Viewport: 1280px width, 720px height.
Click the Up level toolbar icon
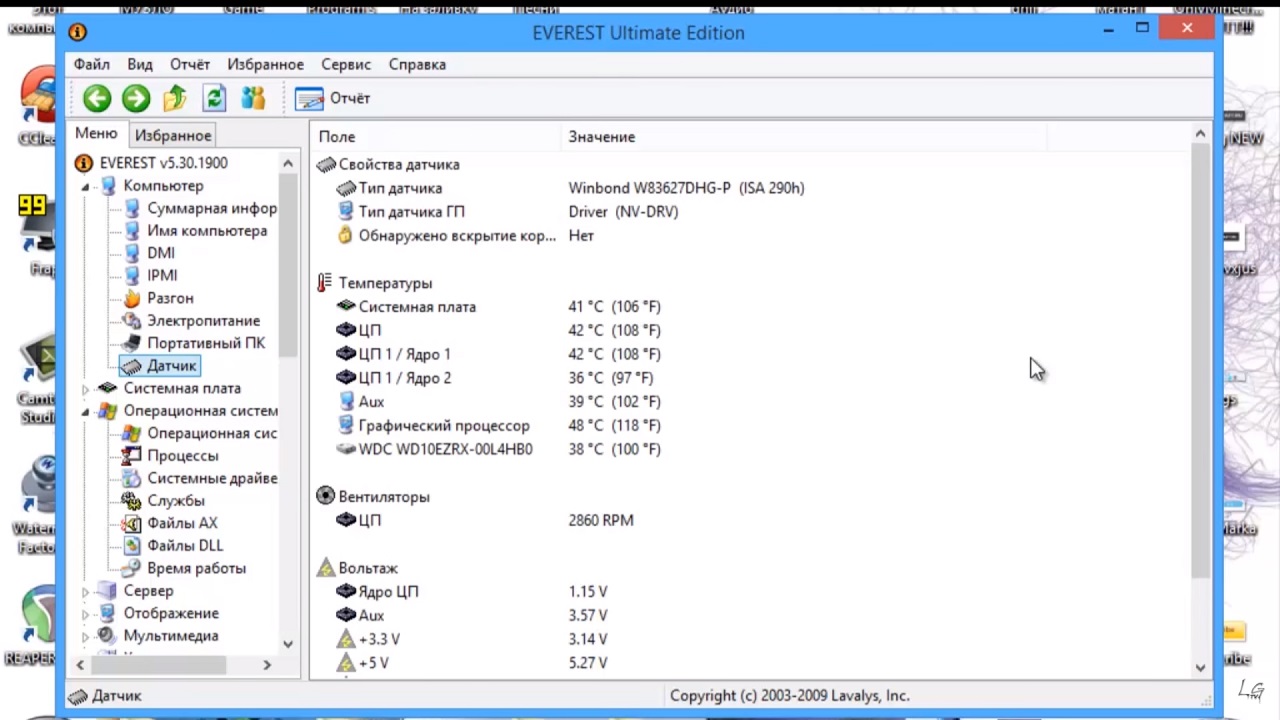[x=175, y=98]
